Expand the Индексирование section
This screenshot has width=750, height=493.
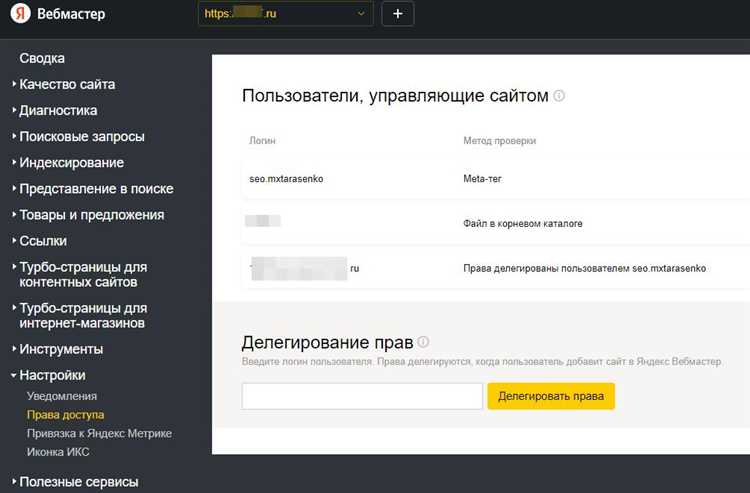[71, 163]
